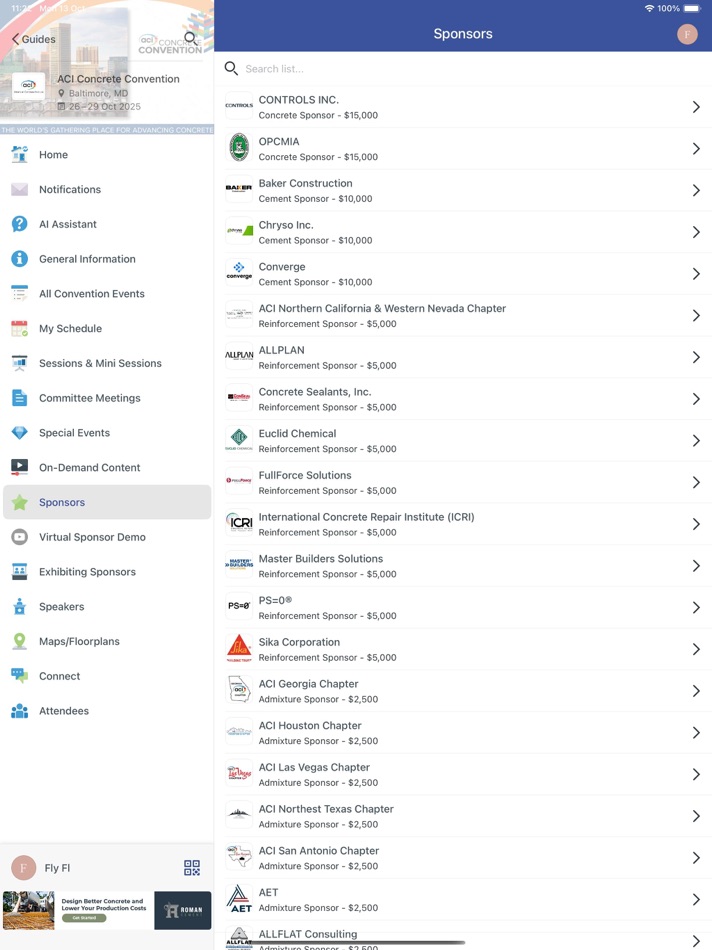Tap the General Information info icon
The height and width of the screenshot is (950, 712).
click(x=19, y=259)
